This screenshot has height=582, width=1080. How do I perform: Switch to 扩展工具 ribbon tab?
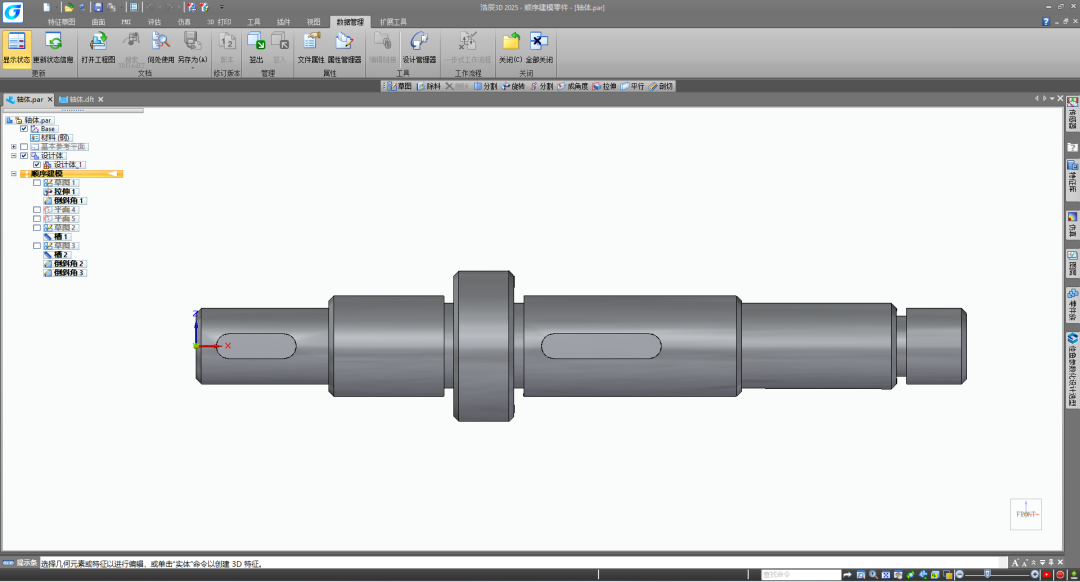[x=393, y=22]
